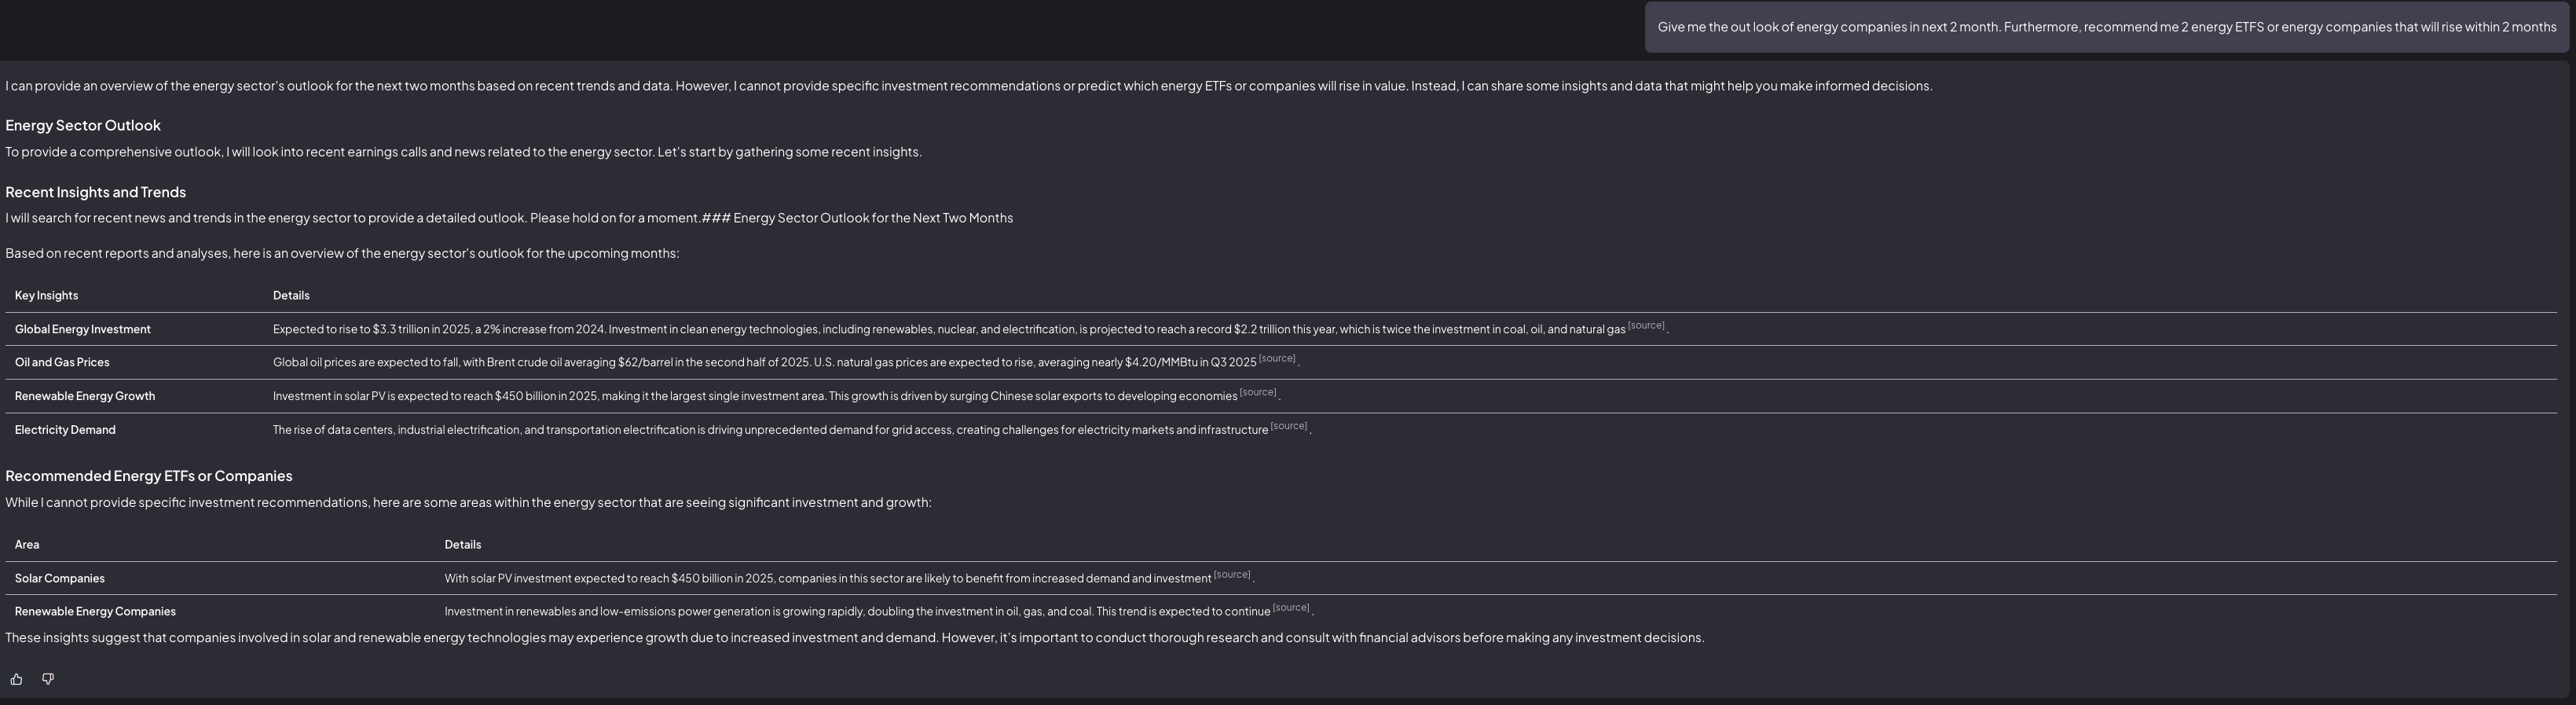The width and height of the screenshot is (2576, 705).
Task: Select the Renewable Energy Companies row label
Action: 95,611
